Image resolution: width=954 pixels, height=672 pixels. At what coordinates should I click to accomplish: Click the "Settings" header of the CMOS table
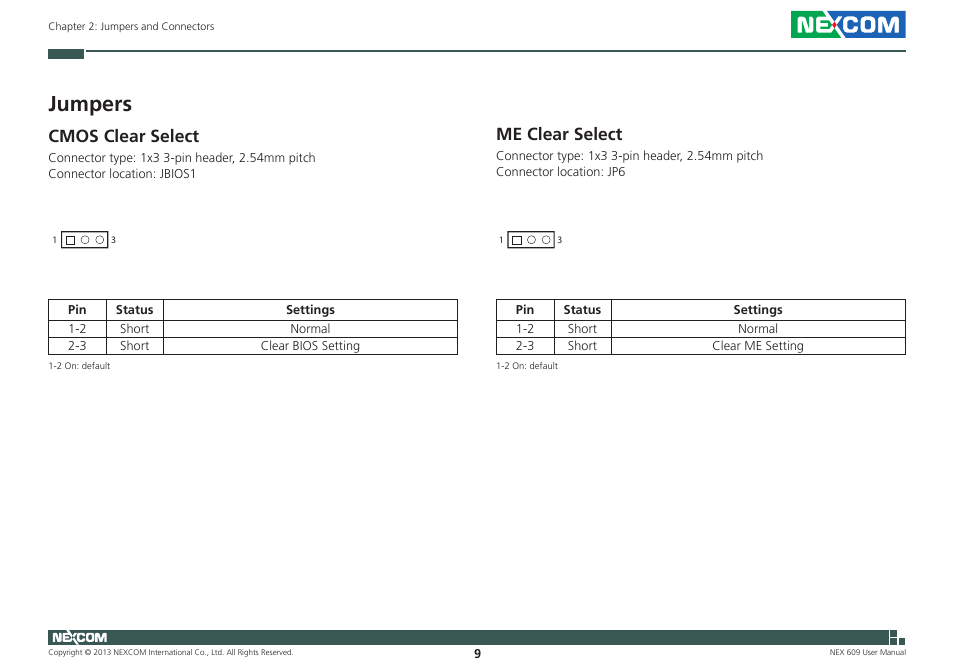pos(310,310)
